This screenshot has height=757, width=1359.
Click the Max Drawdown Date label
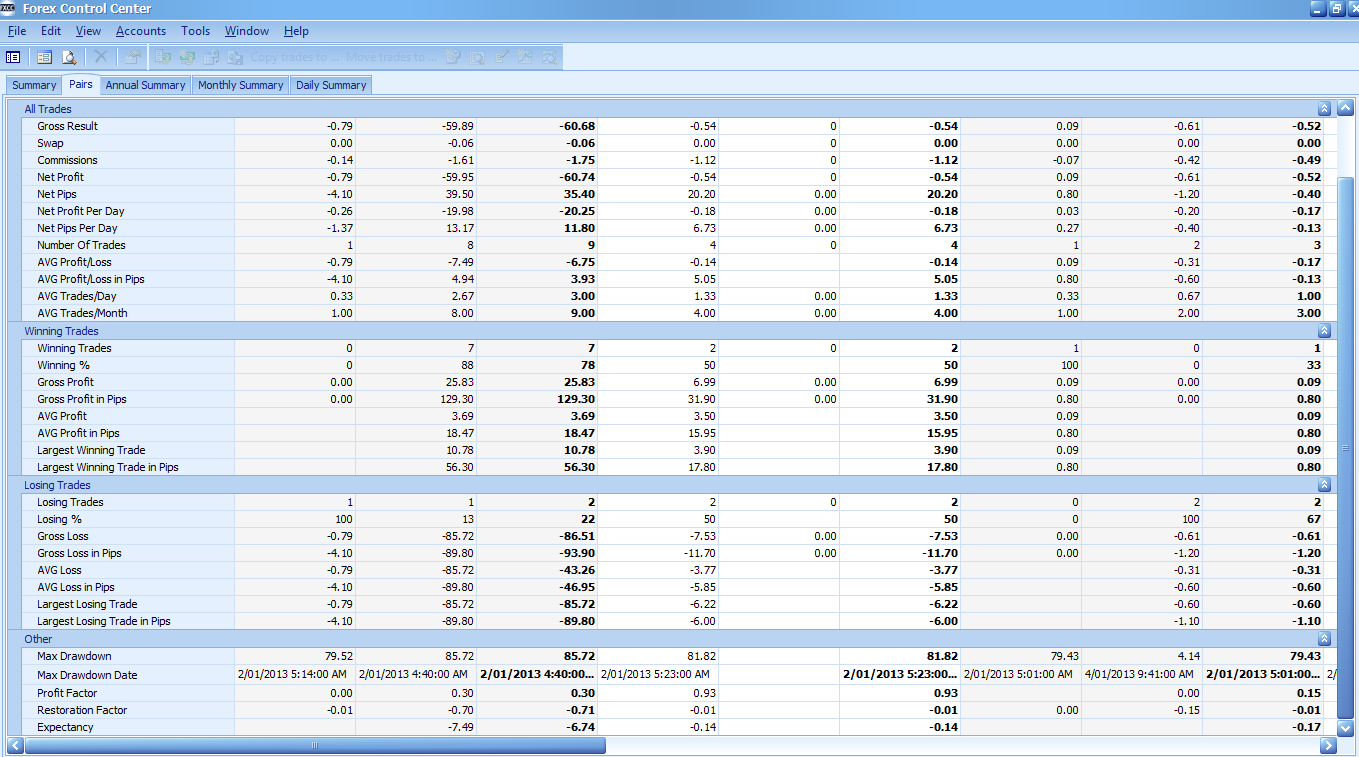point(89,675)
